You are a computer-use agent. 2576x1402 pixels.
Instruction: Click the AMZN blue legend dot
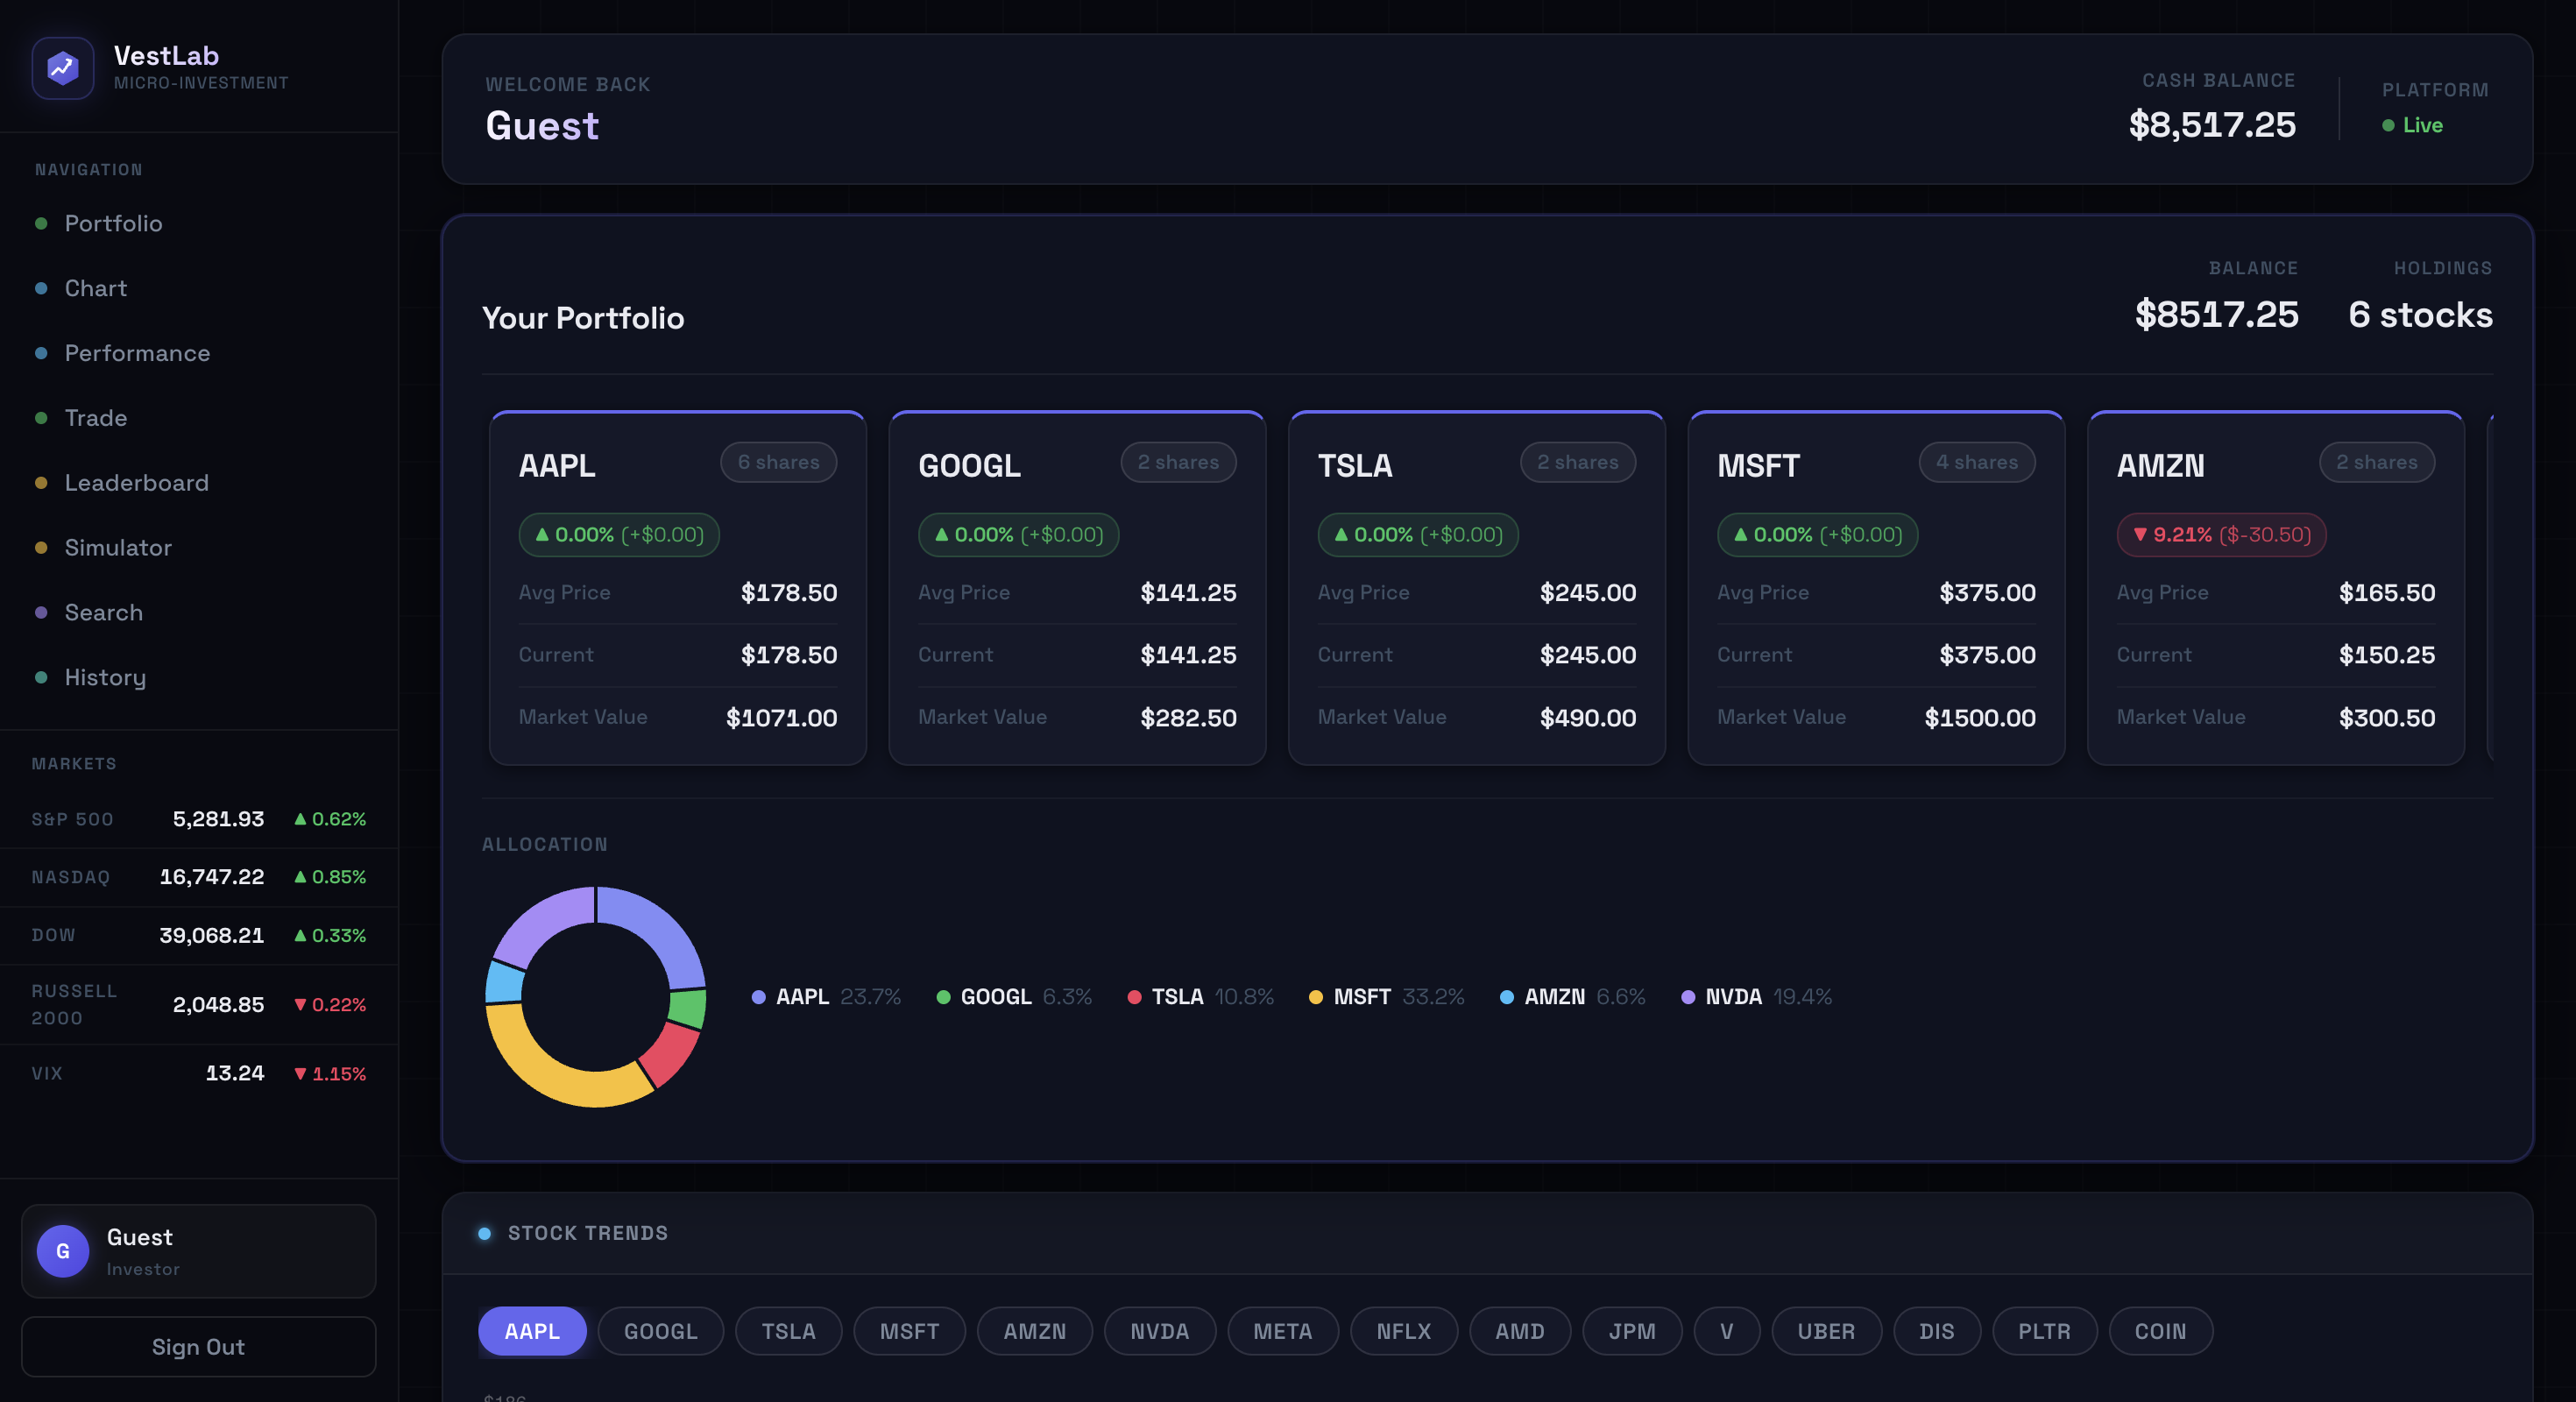click(x=1507, y=997)
